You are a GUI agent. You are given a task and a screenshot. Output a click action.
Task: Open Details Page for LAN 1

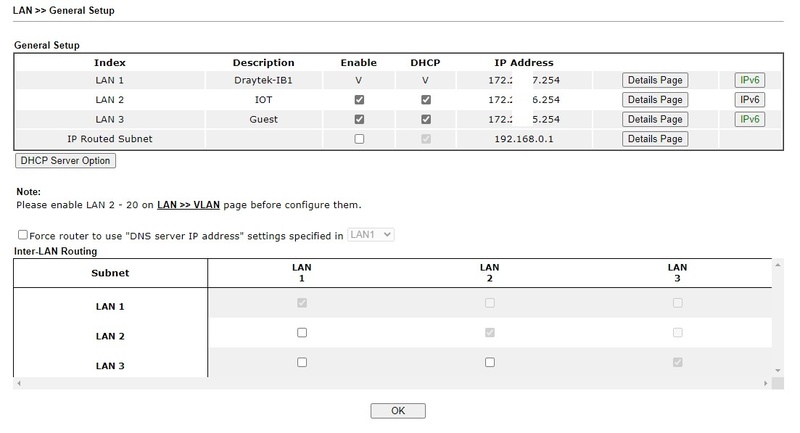[655, 80]
